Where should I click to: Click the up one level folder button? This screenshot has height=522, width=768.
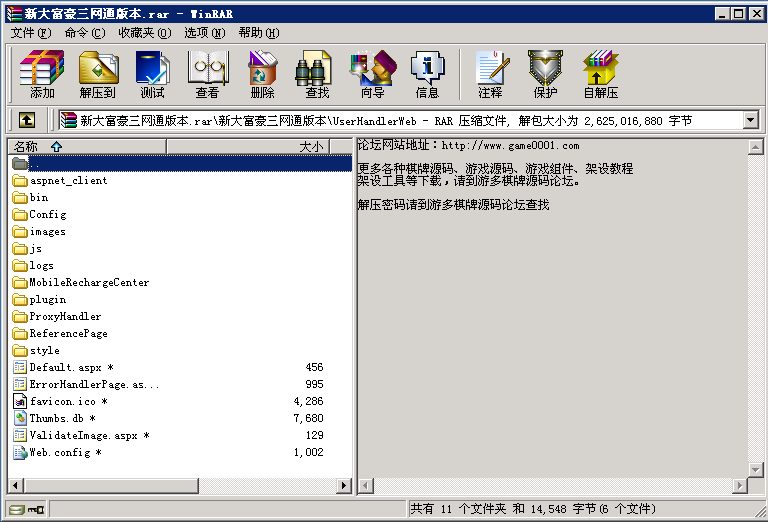[x=26, y=120]
